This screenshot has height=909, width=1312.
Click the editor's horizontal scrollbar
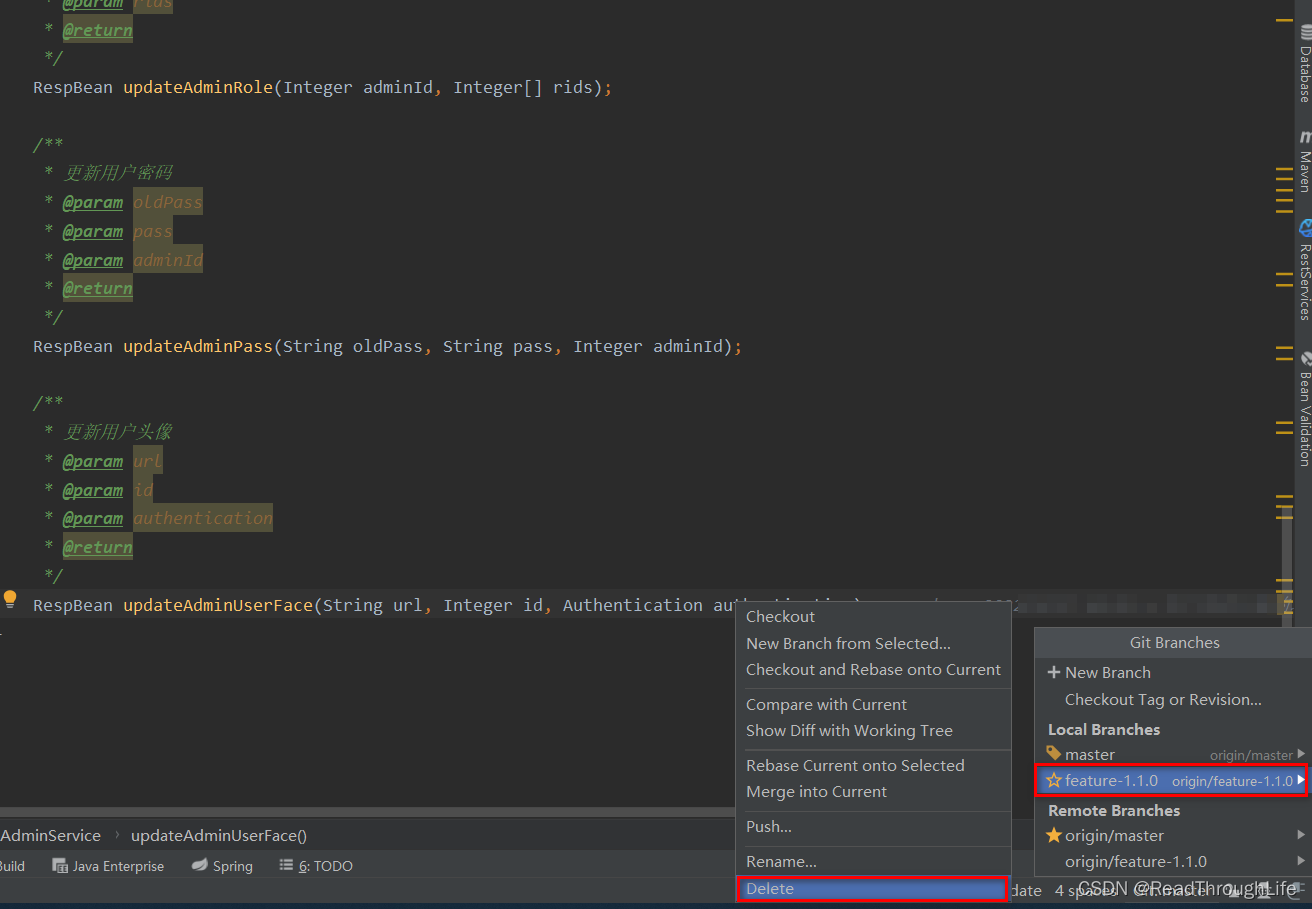[367, 810]
